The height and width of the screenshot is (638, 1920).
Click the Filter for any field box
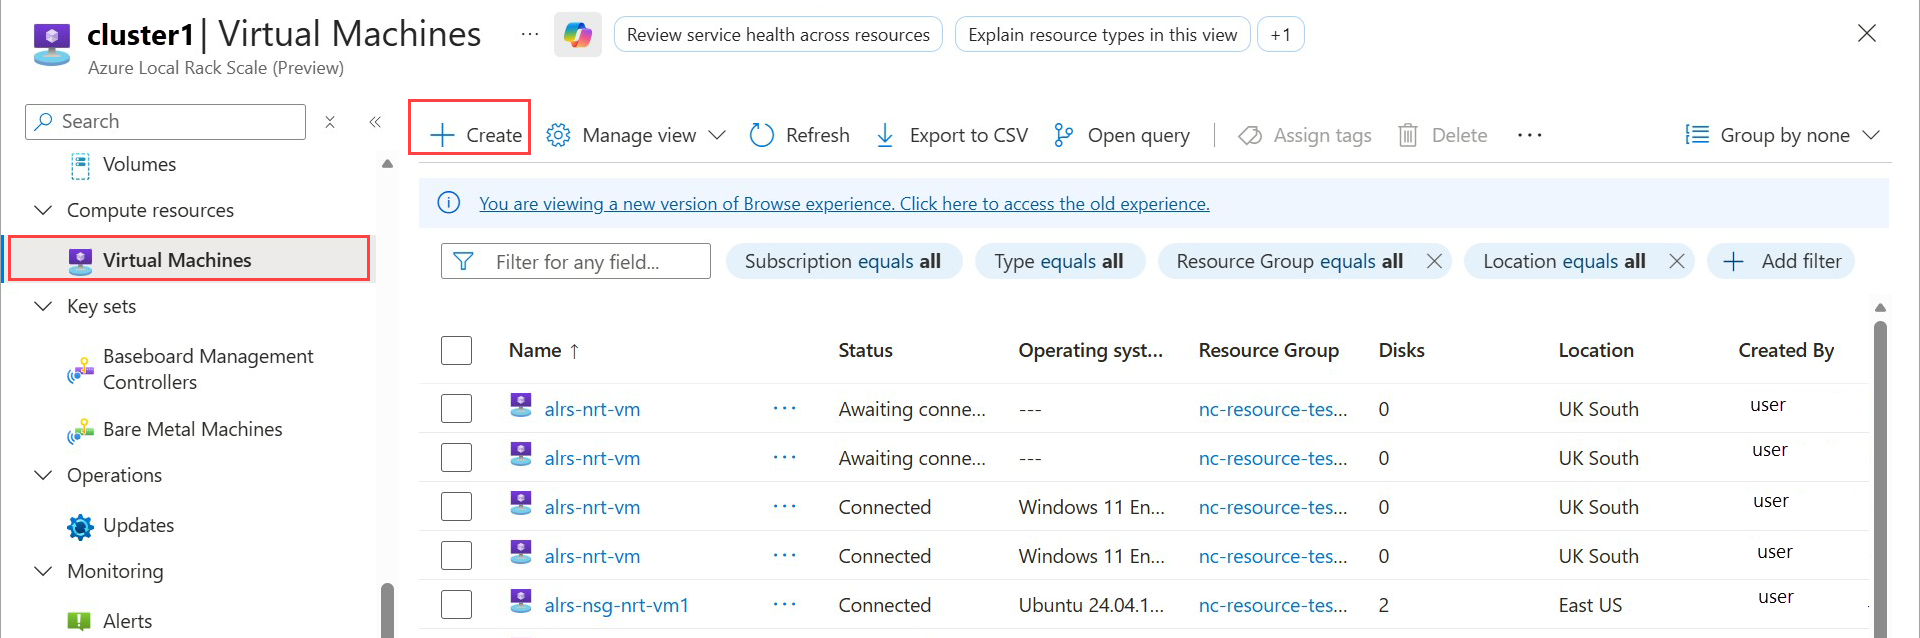coord(590,262)
